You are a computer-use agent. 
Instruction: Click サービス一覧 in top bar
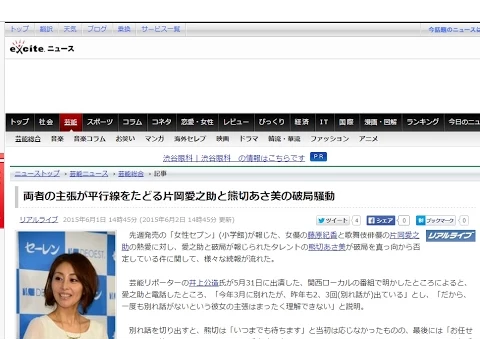(161, 29)
